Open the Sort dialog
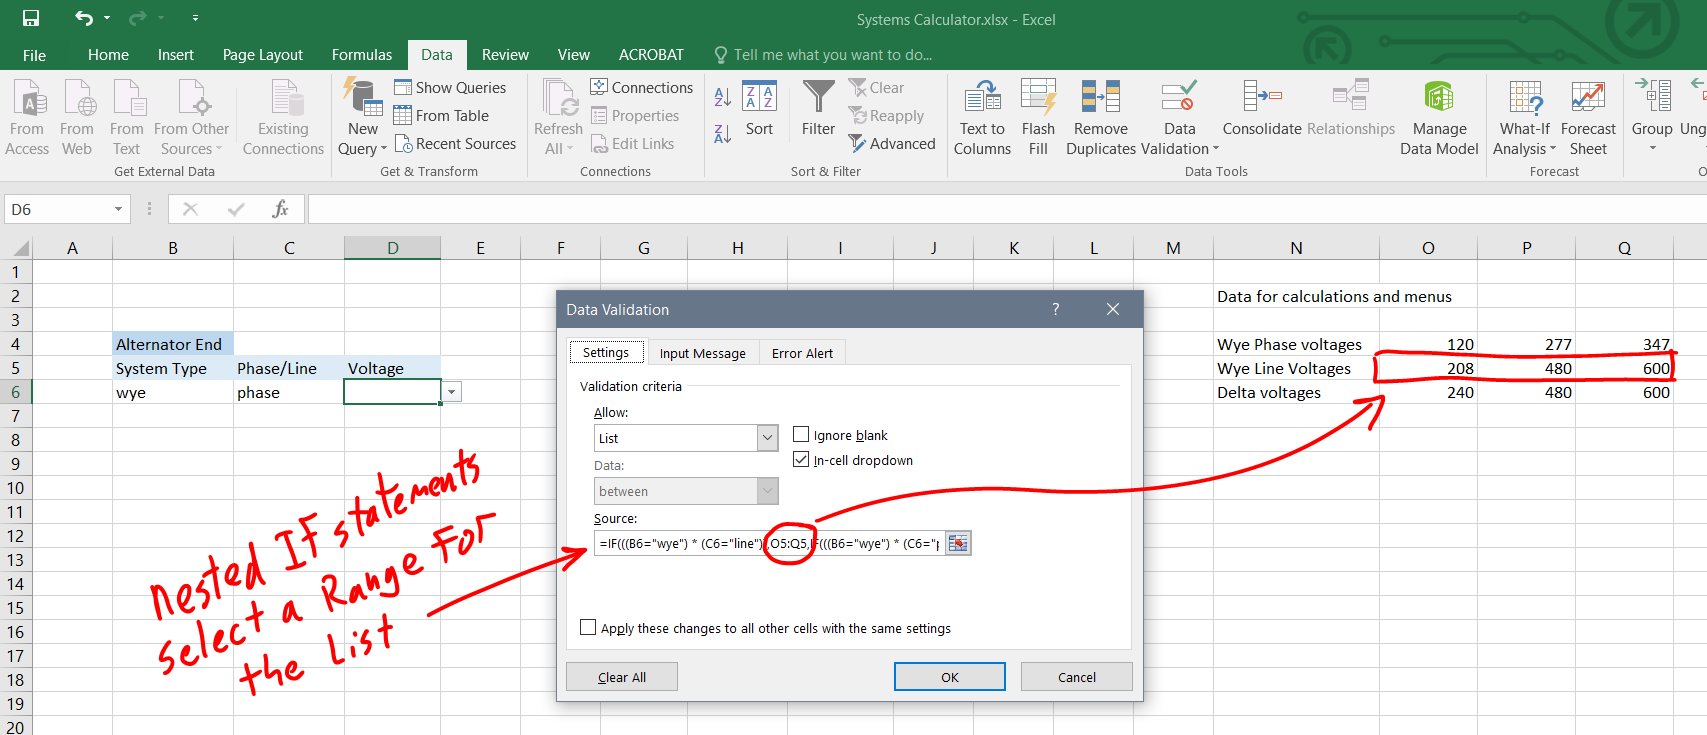Screen dimensions: 1707x735 pos(759,109)
